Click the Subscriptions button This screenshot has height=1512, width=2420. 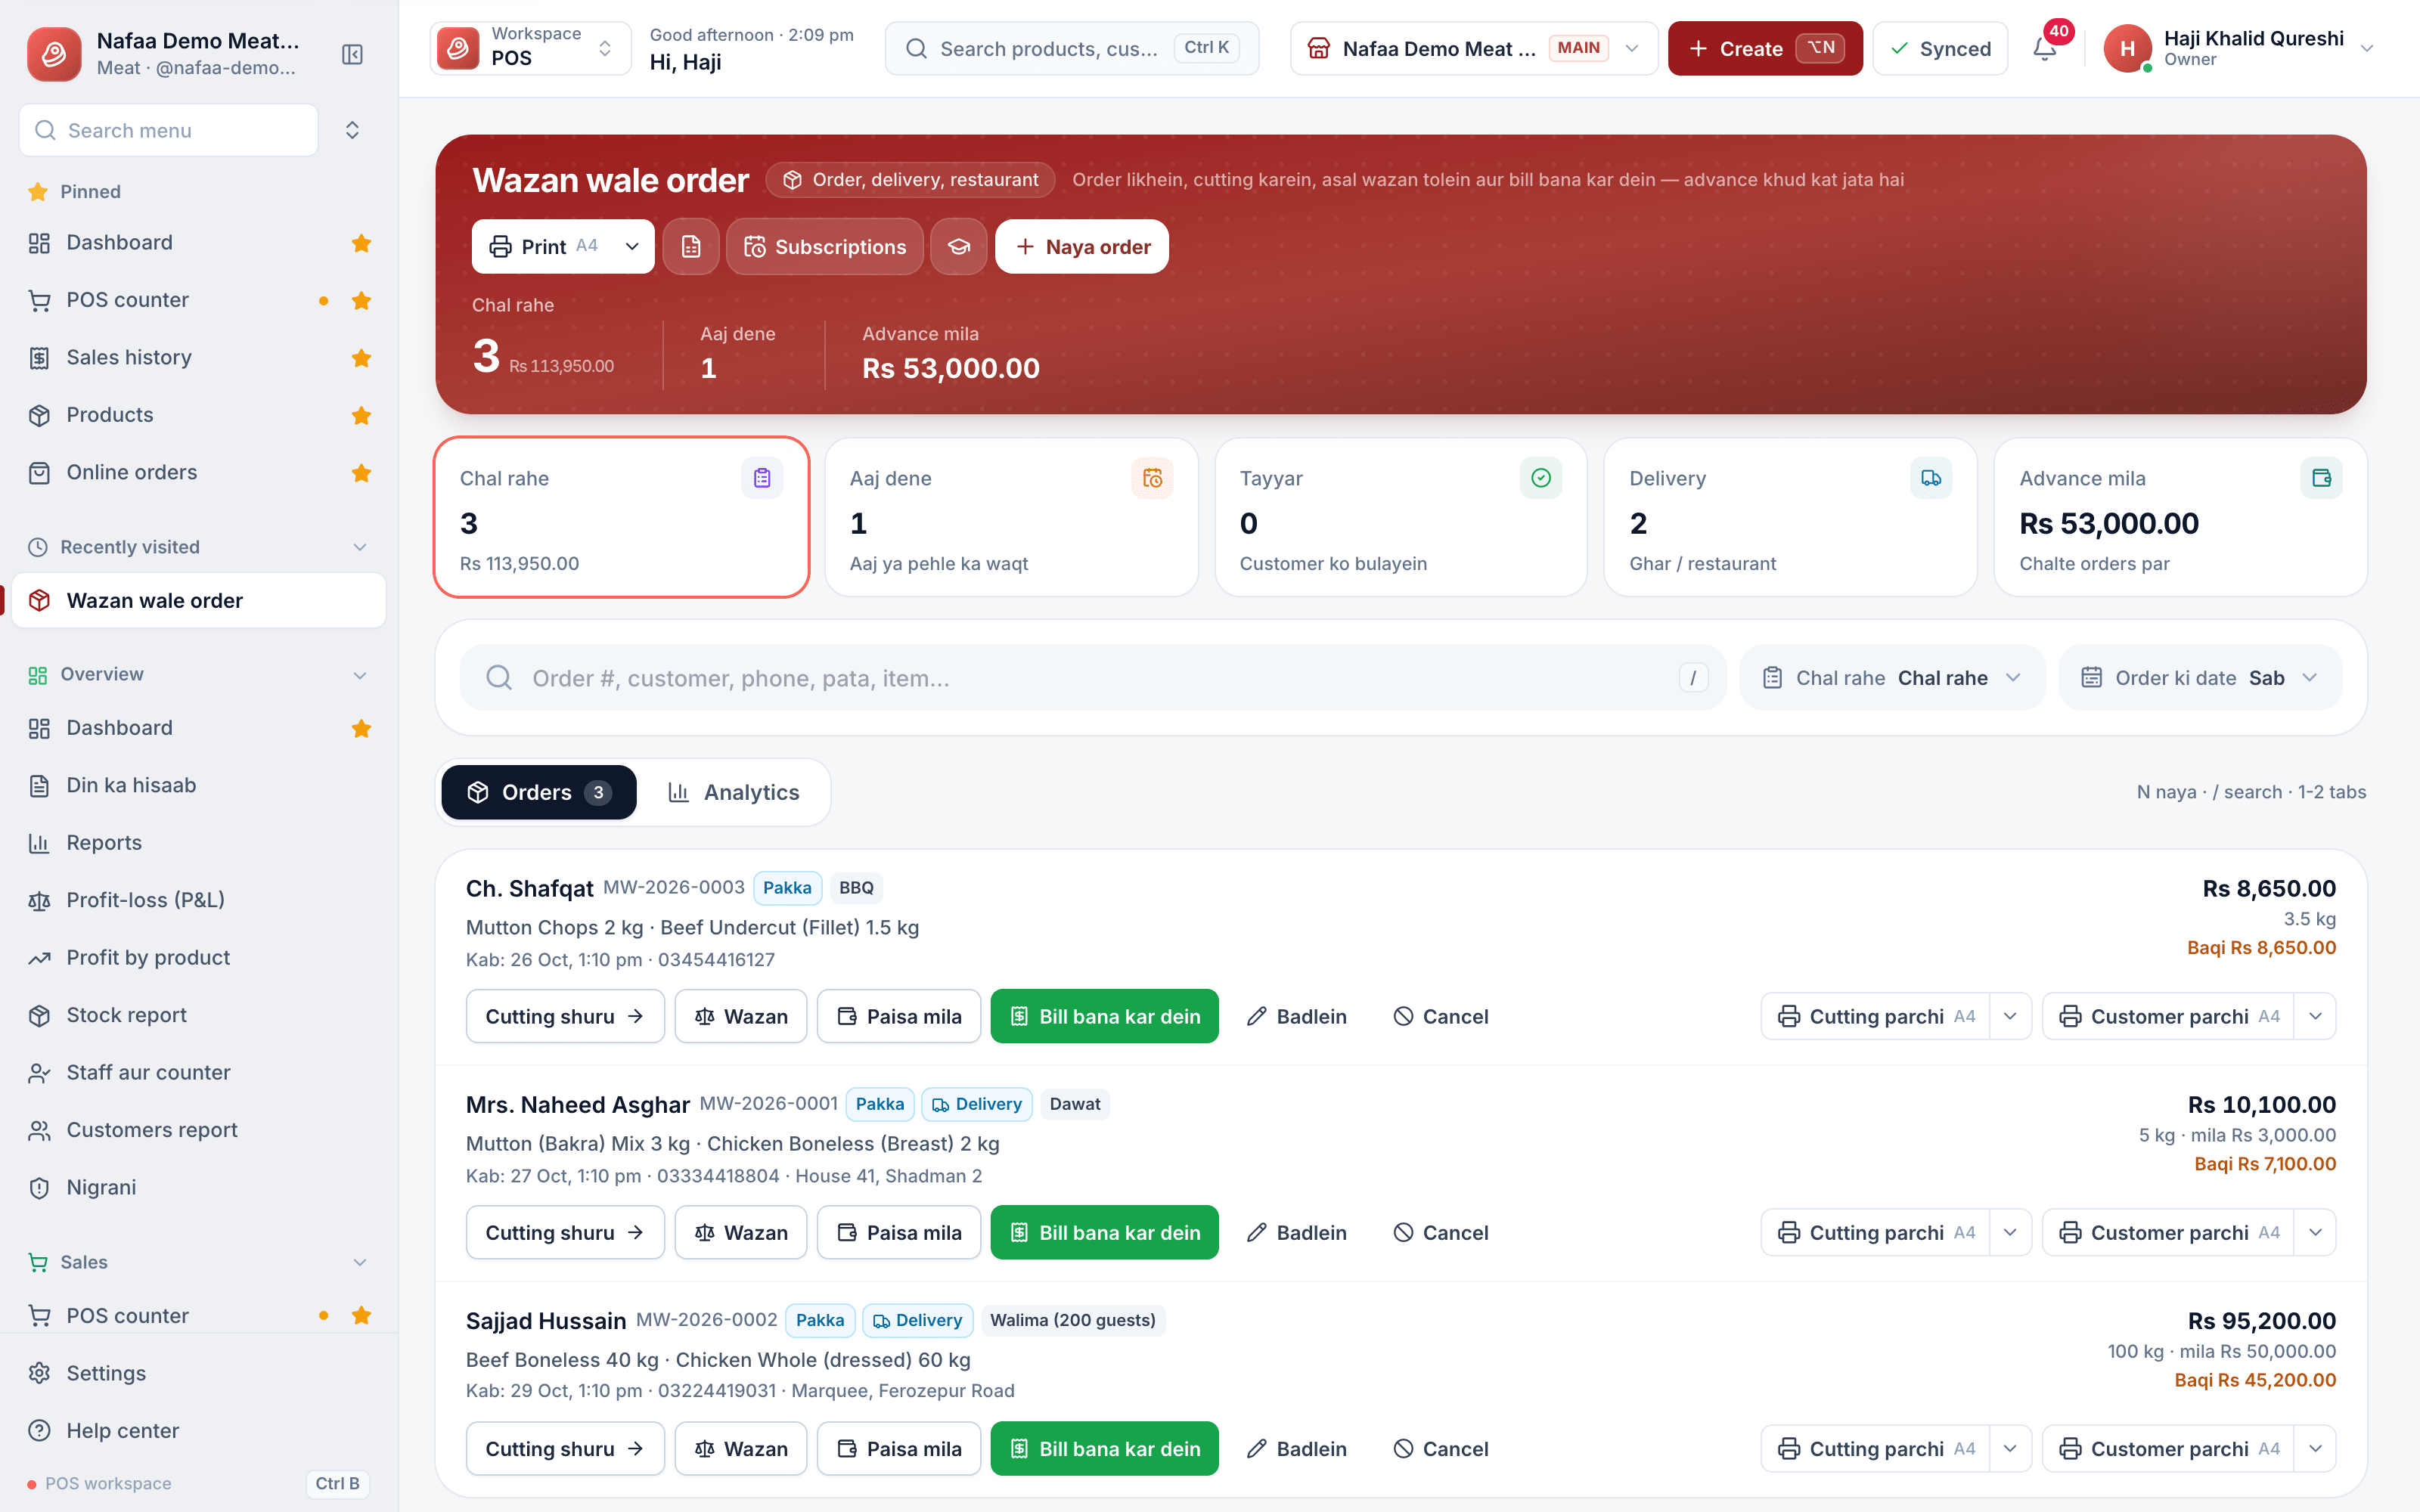[x=824, y=246]
